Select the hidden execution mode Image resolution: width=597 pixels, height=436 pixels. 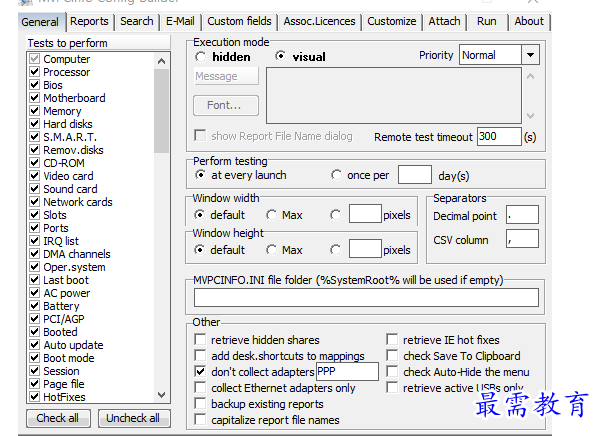[200, 57]
